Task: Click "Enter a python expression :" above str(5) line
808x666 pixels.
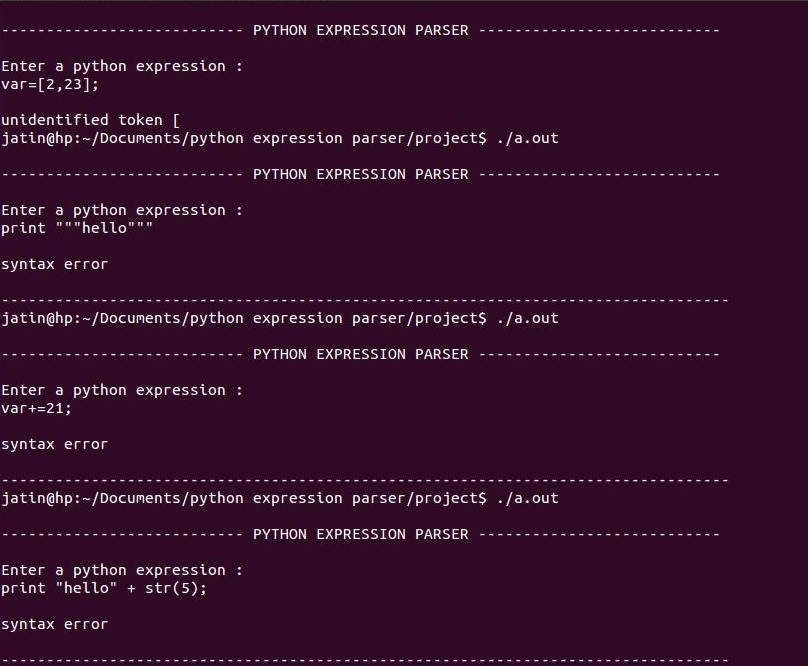Action: tap(121, 570)
